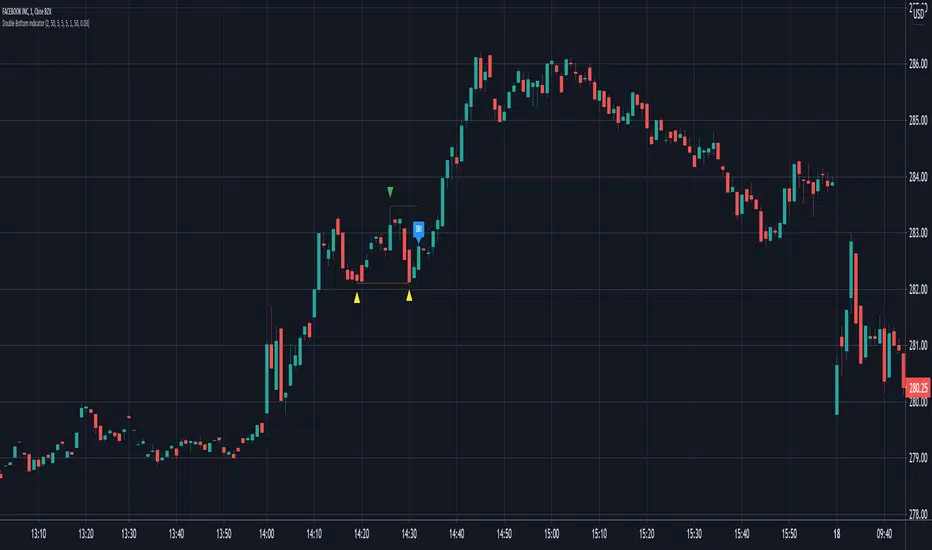Click the 14:30 time axis label
This screenshot has height=550, width=932.
410,534
